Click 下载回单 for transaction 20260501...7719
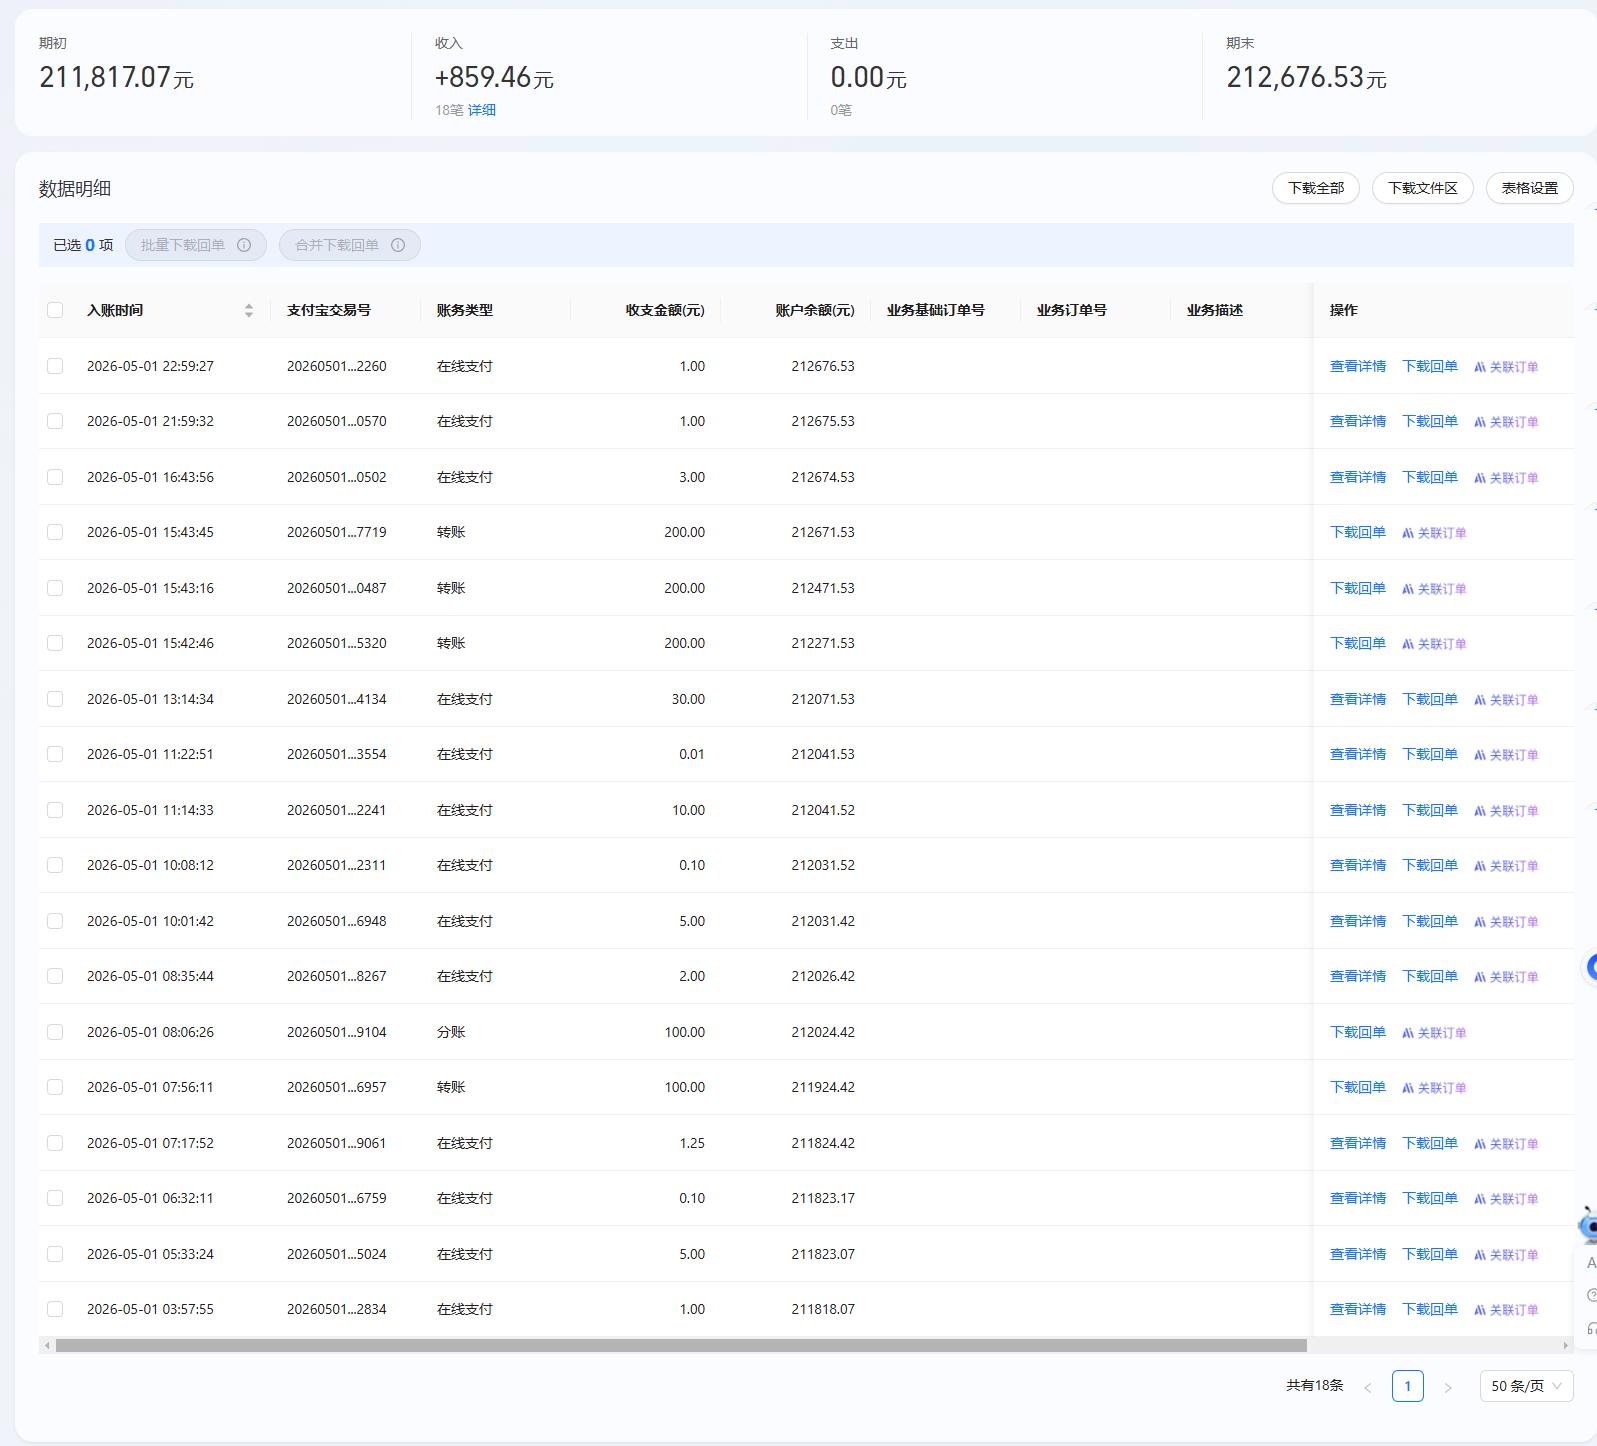 coord(1358,532)
